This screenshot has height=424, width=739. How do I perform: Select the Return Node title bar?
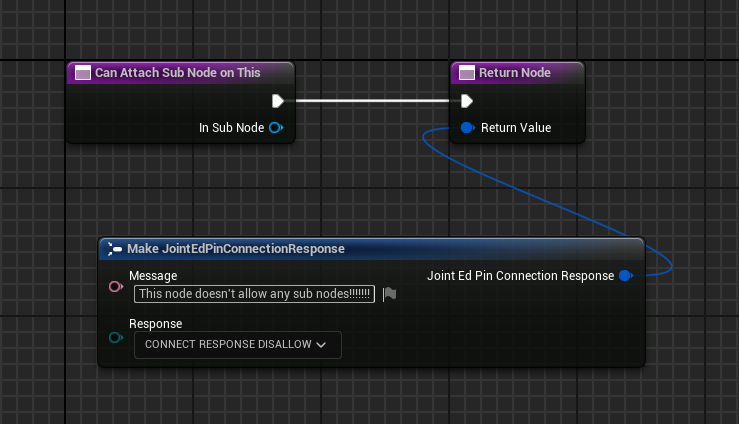coord(515,73)
